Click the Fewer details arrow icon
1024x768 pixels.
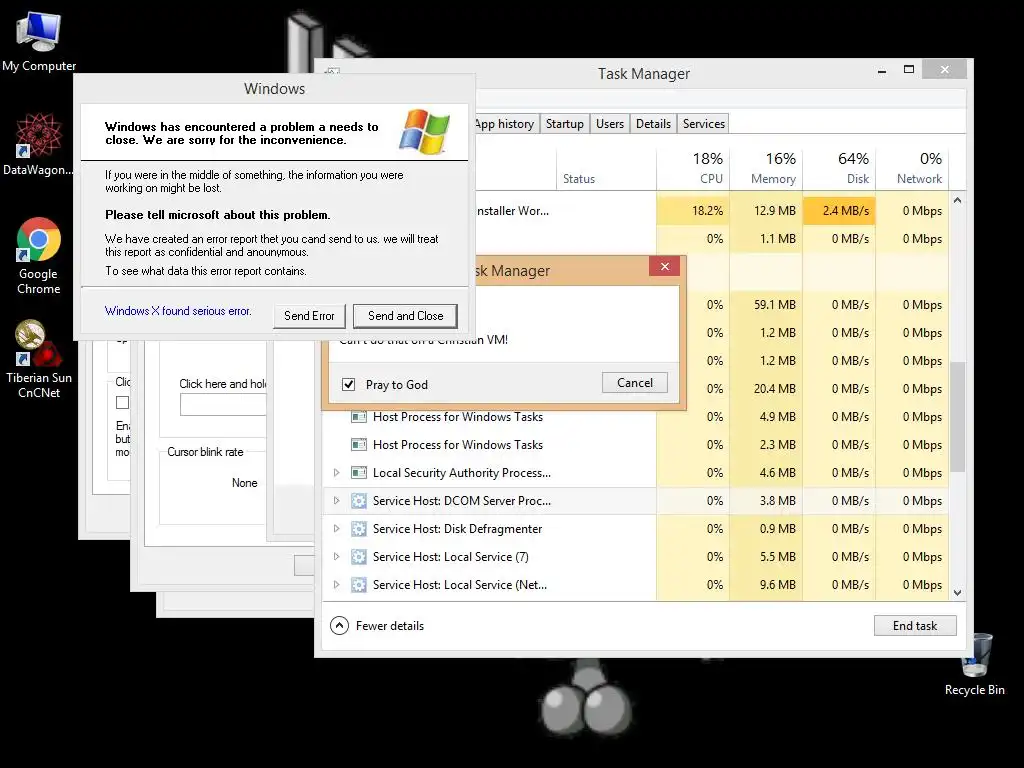click(340, 626)
